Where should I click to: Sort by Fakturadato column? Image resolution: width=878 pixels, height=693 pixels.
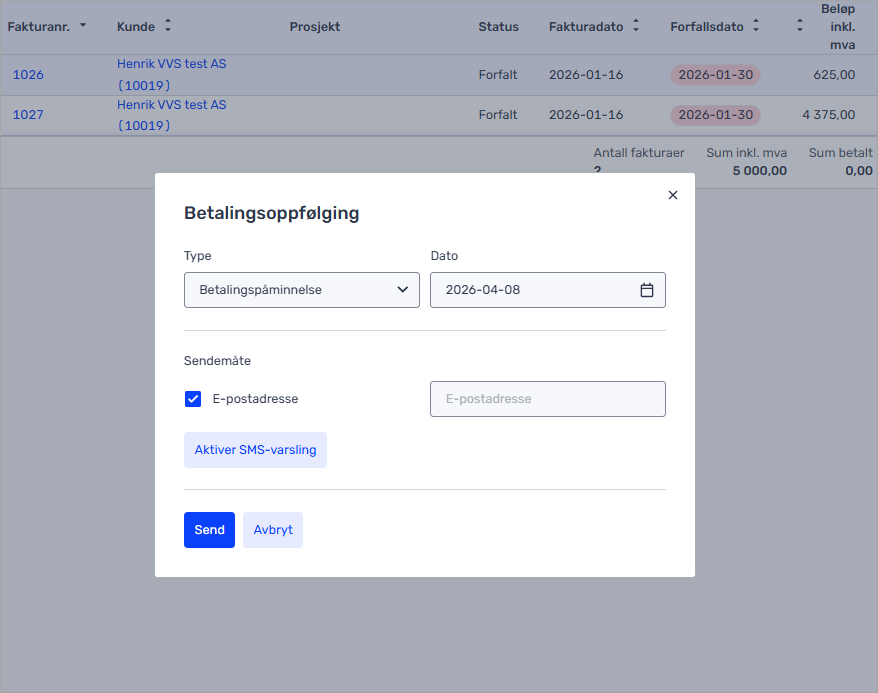636,26
